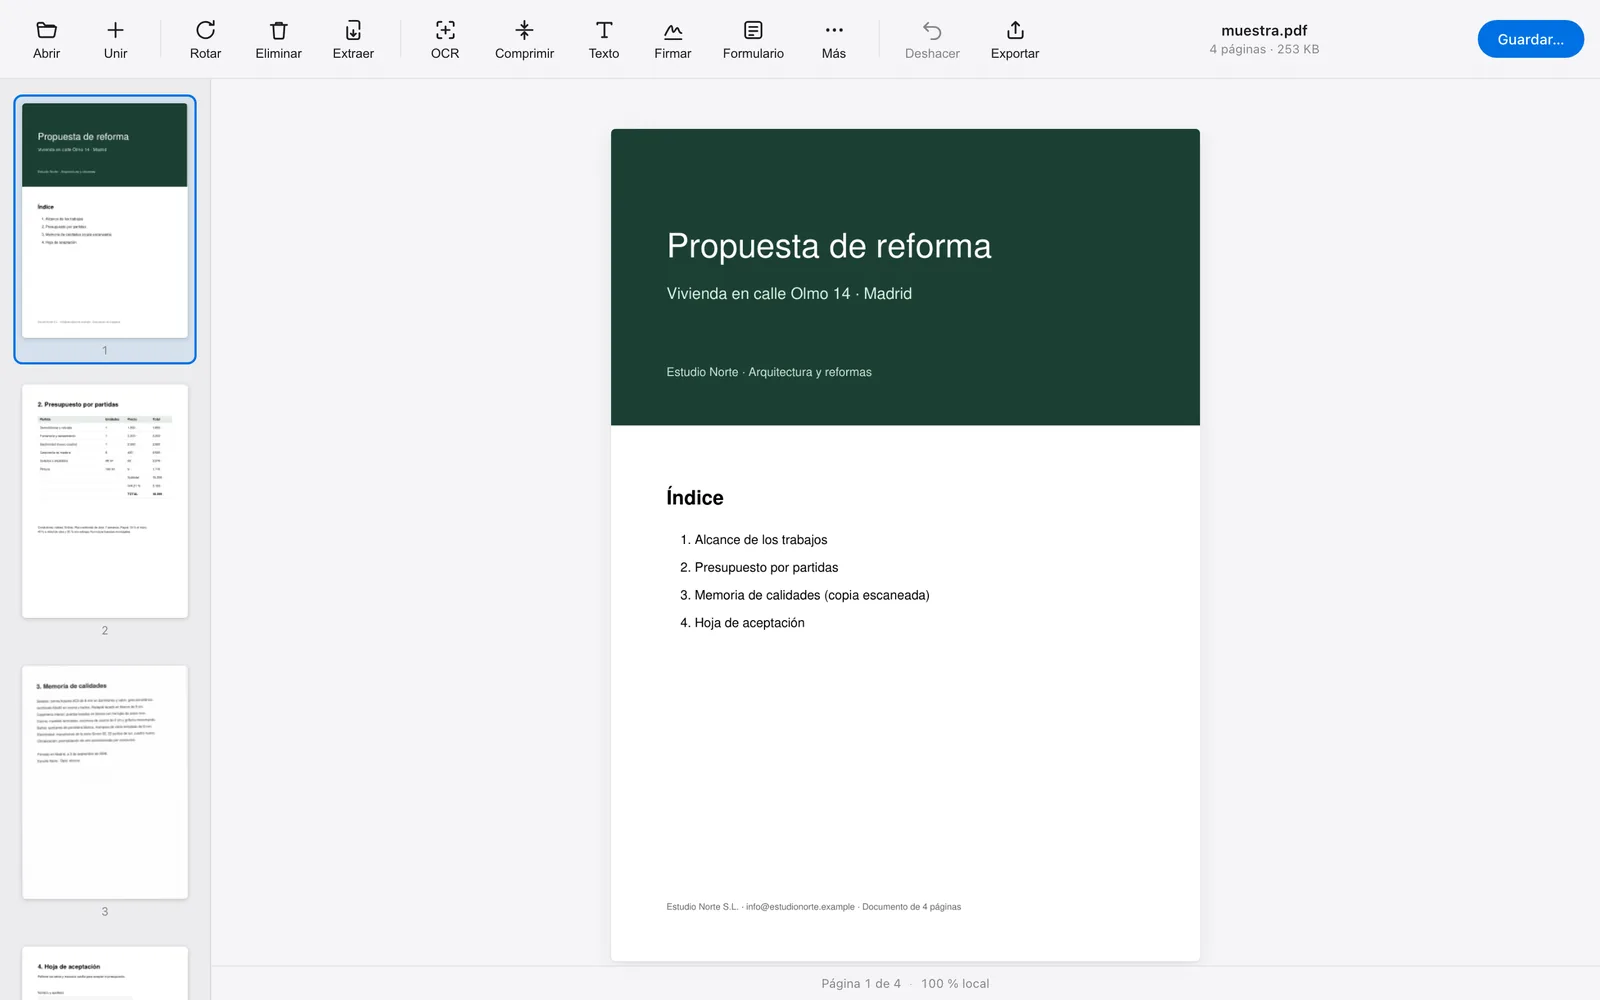This screenshot has width=1600, height=1000.
Task: Click the '4 páginas · 253 KB' file info
Action: (1264, 49)
